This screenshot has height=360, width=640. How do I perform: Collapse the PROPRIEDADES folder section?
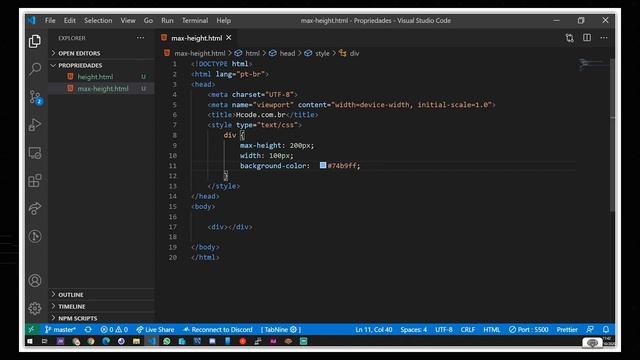click(x=102, y=65)
